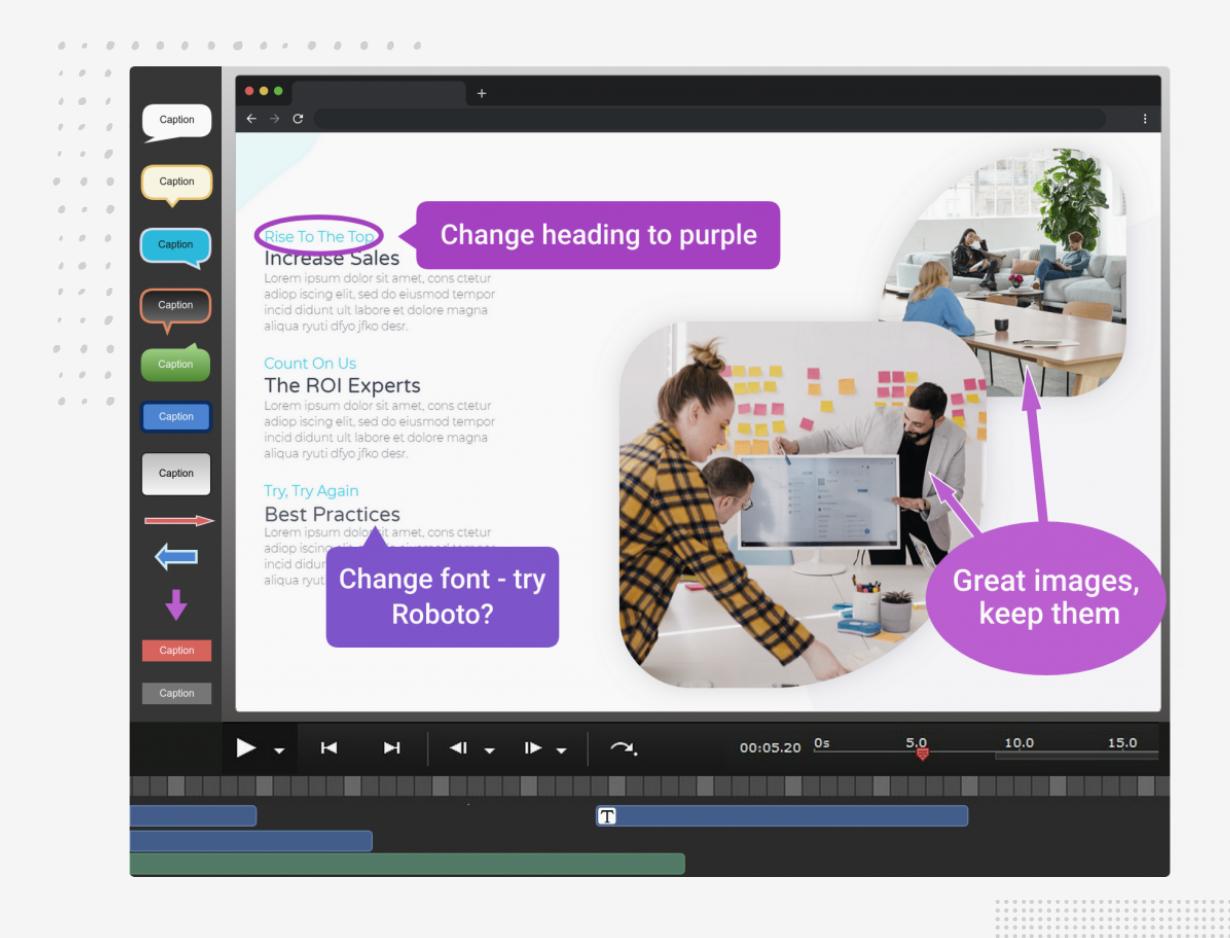Viewport: 1230px width, 938px height.
Task: Open the play options dropdown arrow
Action: click(280, 750)
